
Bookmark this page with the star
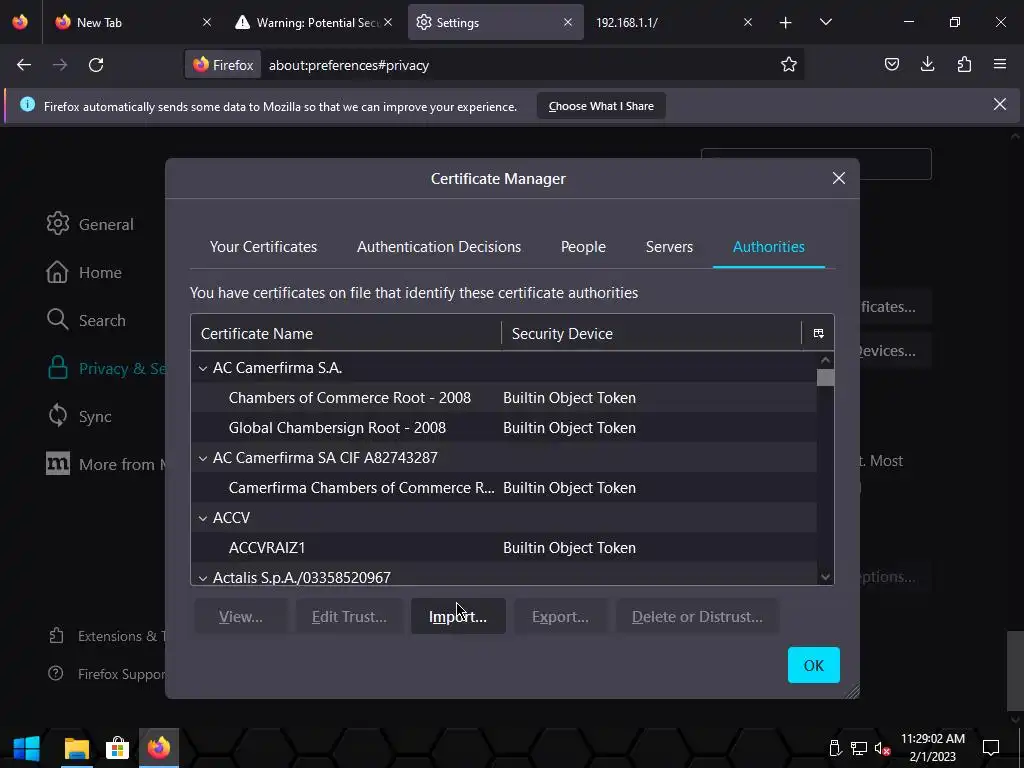click(x=789, y=64)
